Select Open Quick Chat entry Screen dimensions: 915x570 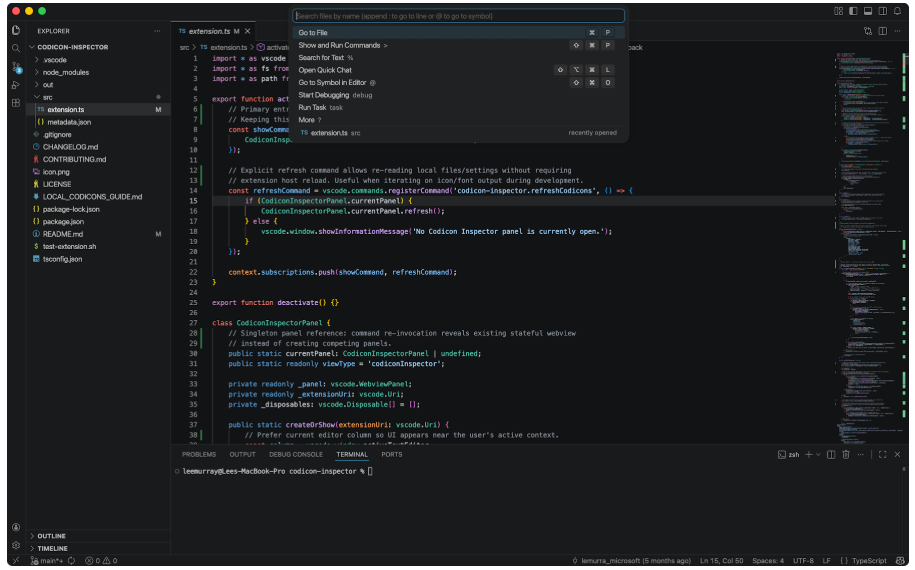[x=458, y=70]
